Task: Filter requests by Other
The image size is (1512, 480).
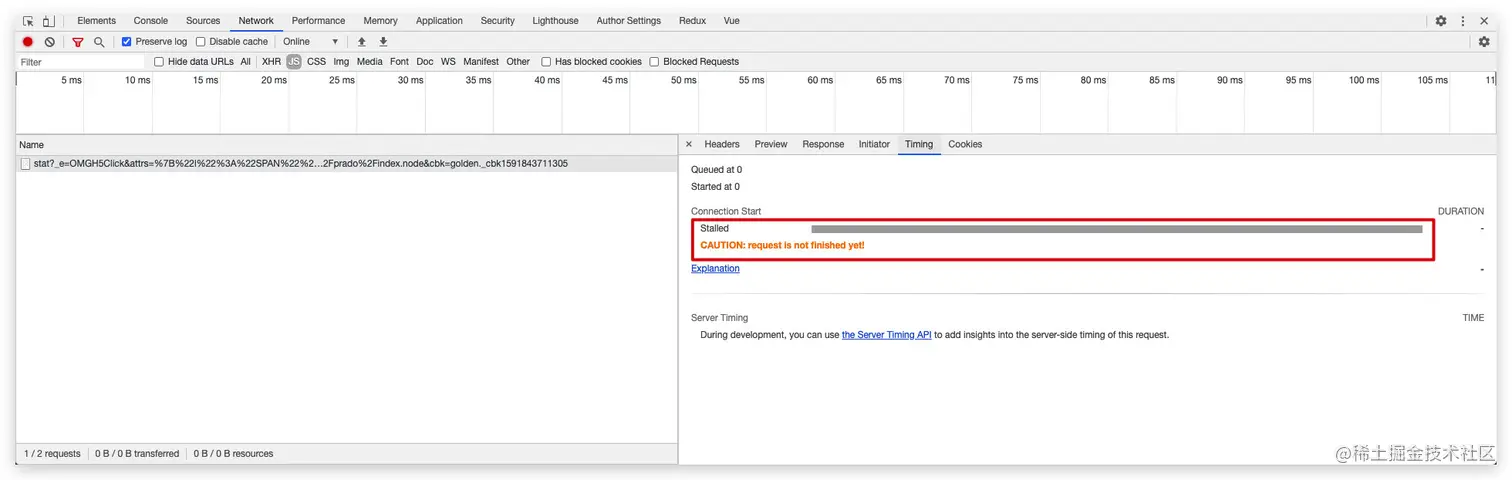Action: (x=518, y=62)
